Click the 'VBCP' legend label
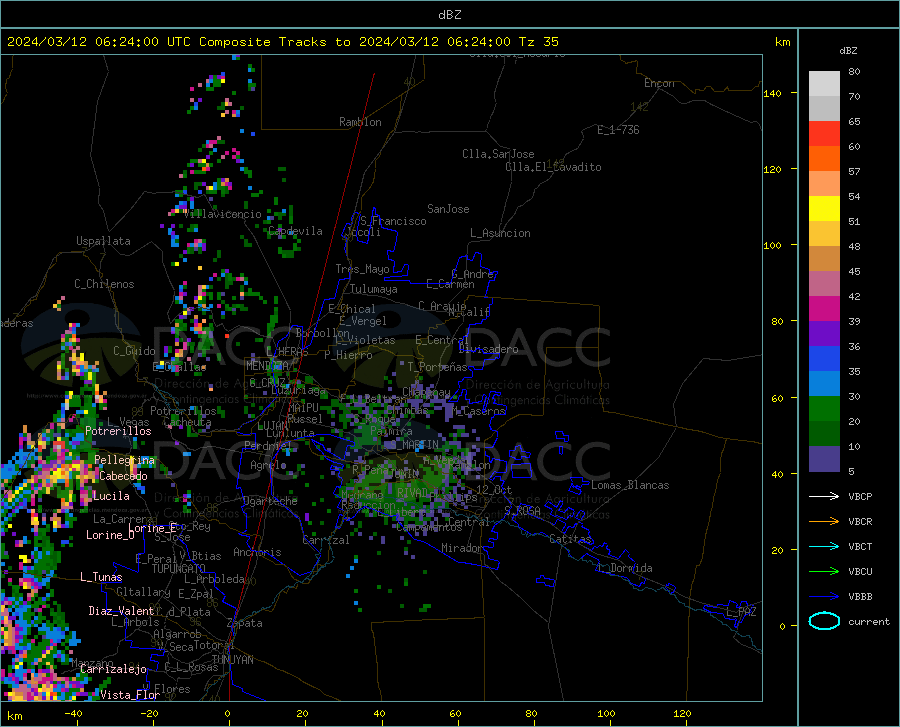The height and width of the screenshot is (727, 900). pyautogui.click(x=860, y=496)
